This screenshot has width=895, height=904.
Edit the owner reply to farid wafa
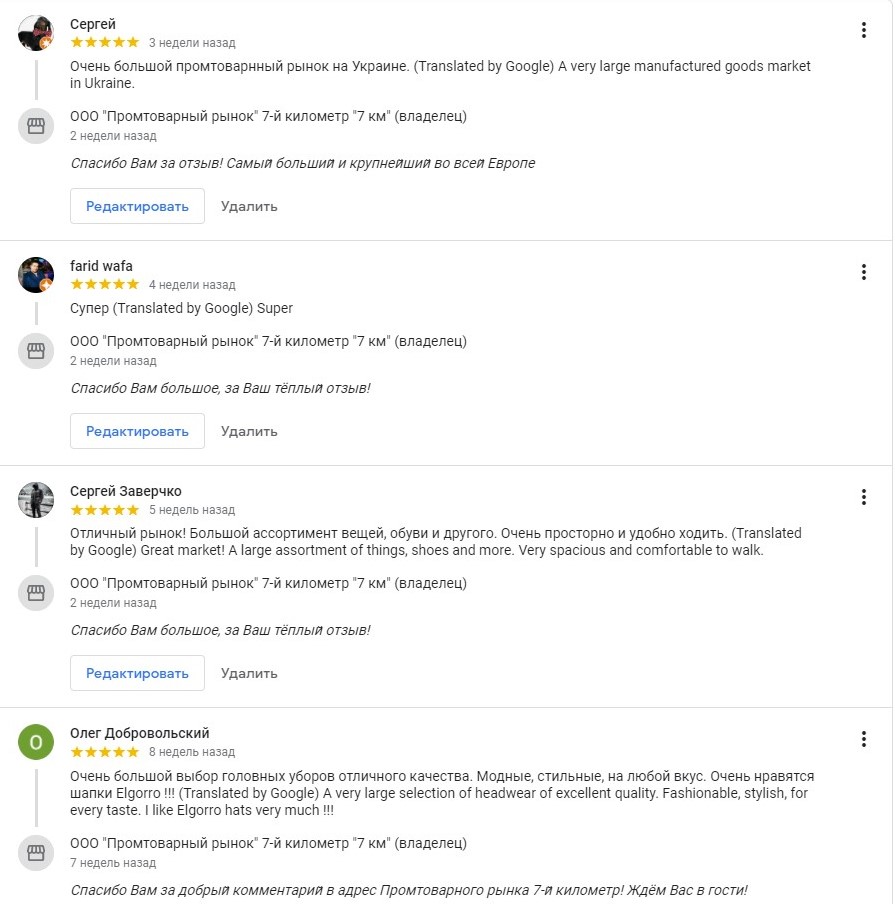137,431
